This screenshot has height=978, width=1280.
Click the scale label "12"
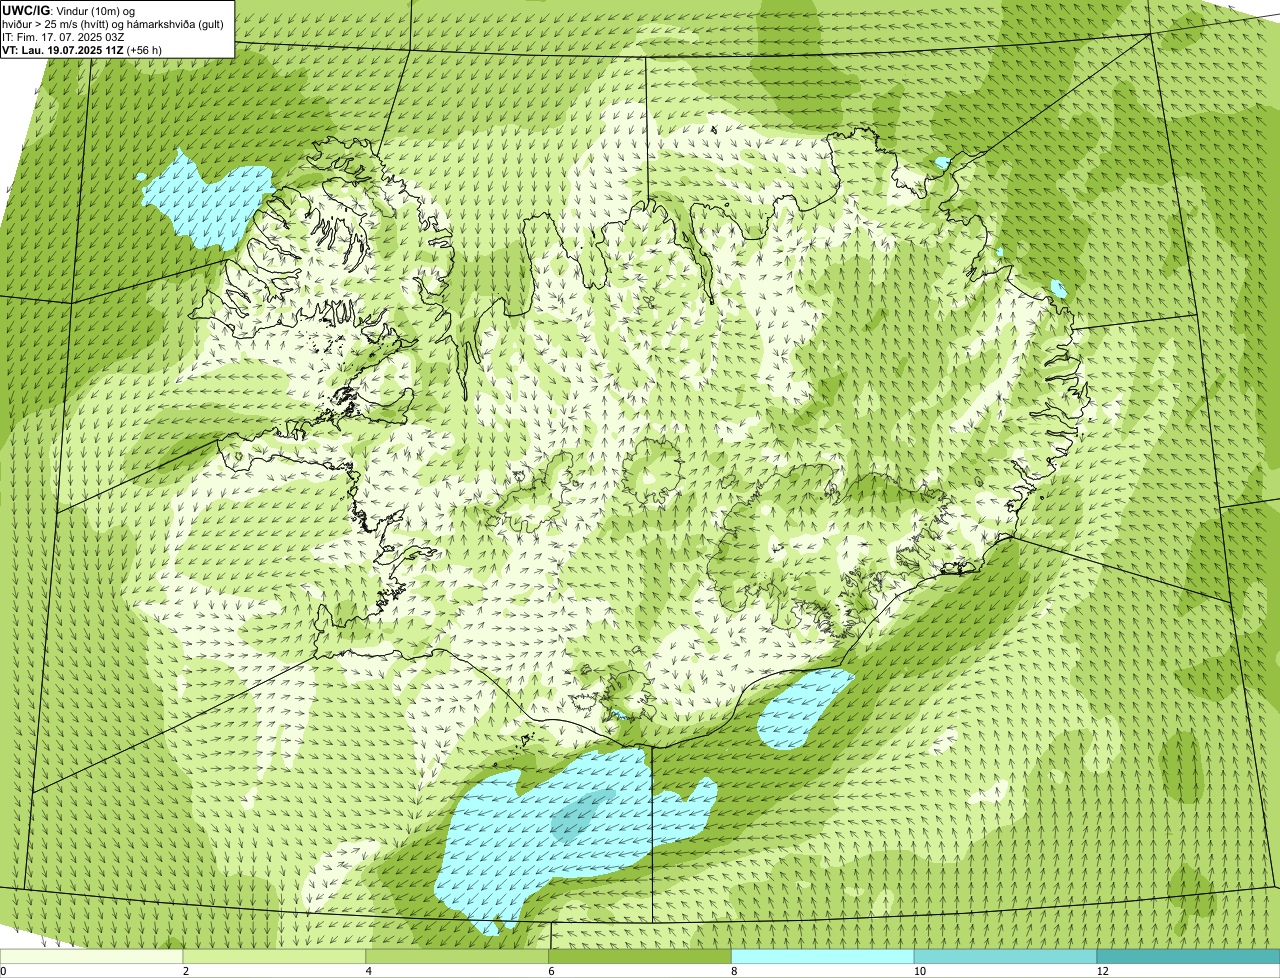tap(1101, 971)
